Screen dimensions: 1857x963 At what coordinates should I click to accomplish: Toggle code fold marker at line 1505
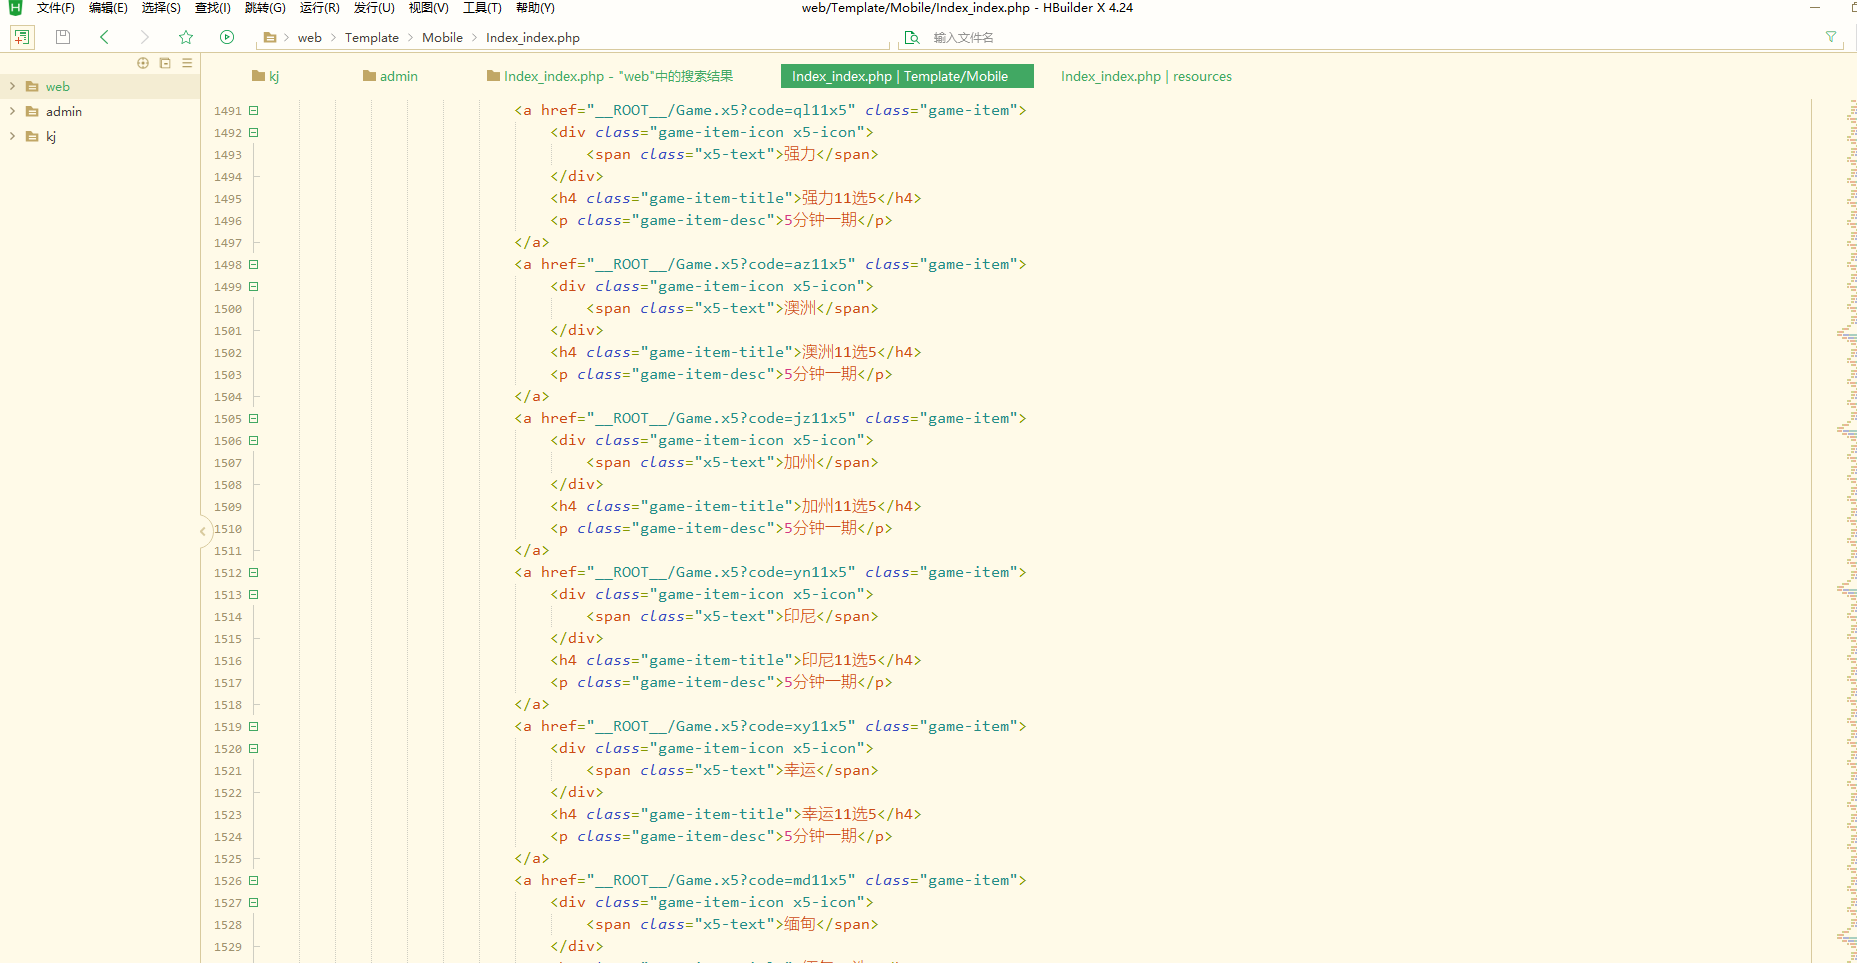[x=254, y=419]
